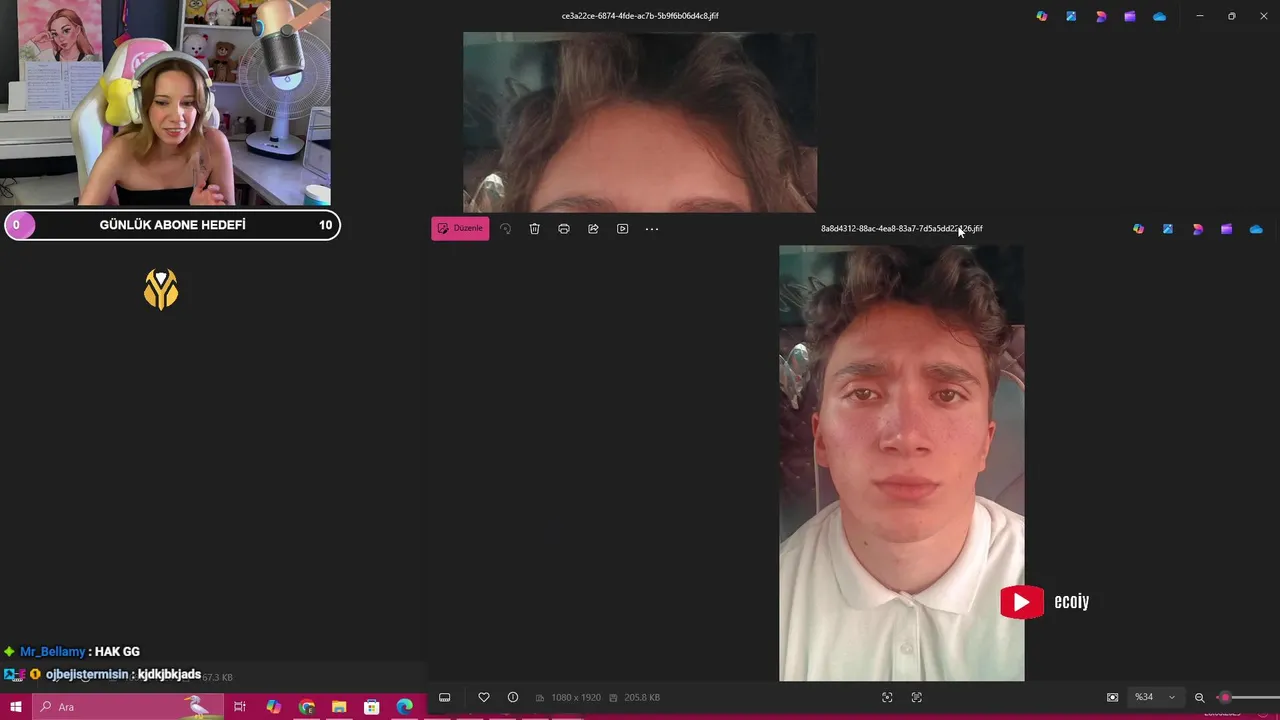Close the back Photos window
Image resolution: width=1280 pixels, height=720 pixels.
click(1262, 16)
